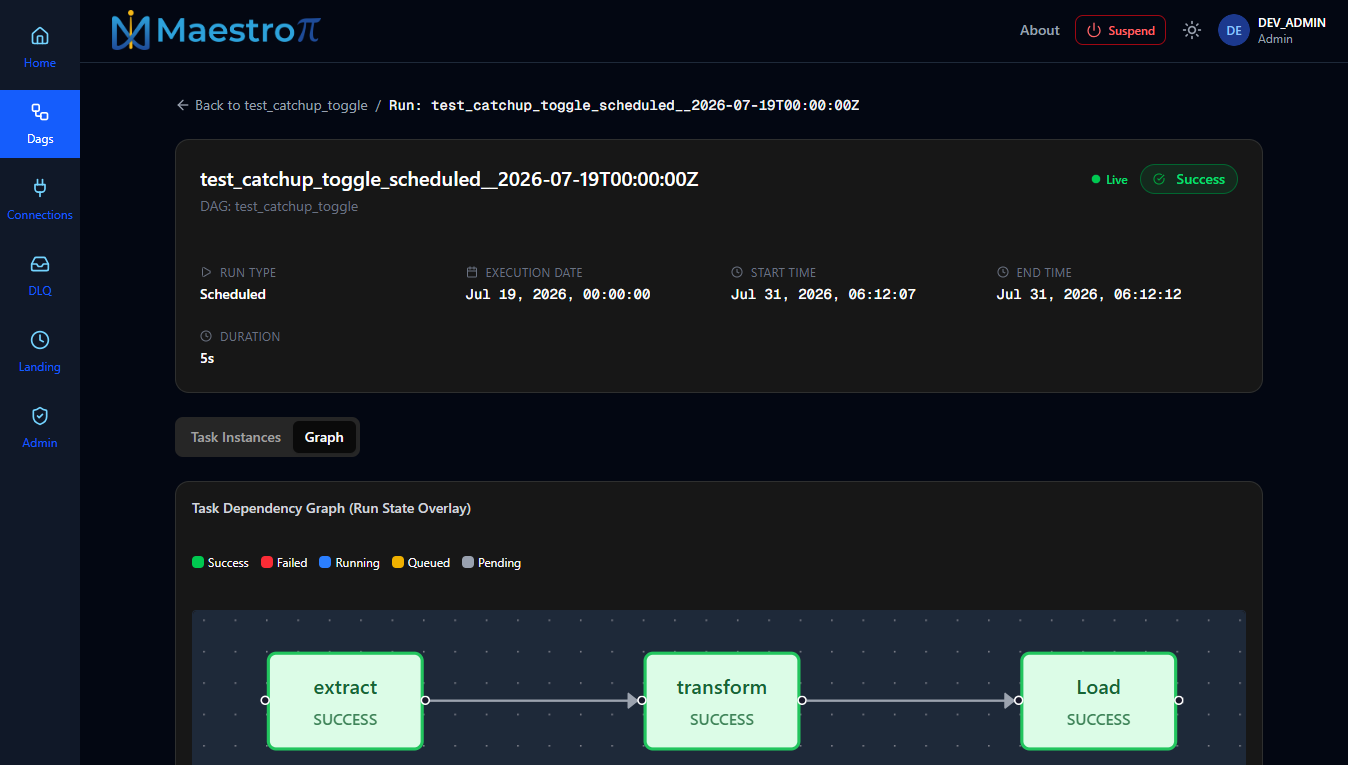Click the green Live status dot
This screenshot has width=1348, height=765.
[1096, 179]
